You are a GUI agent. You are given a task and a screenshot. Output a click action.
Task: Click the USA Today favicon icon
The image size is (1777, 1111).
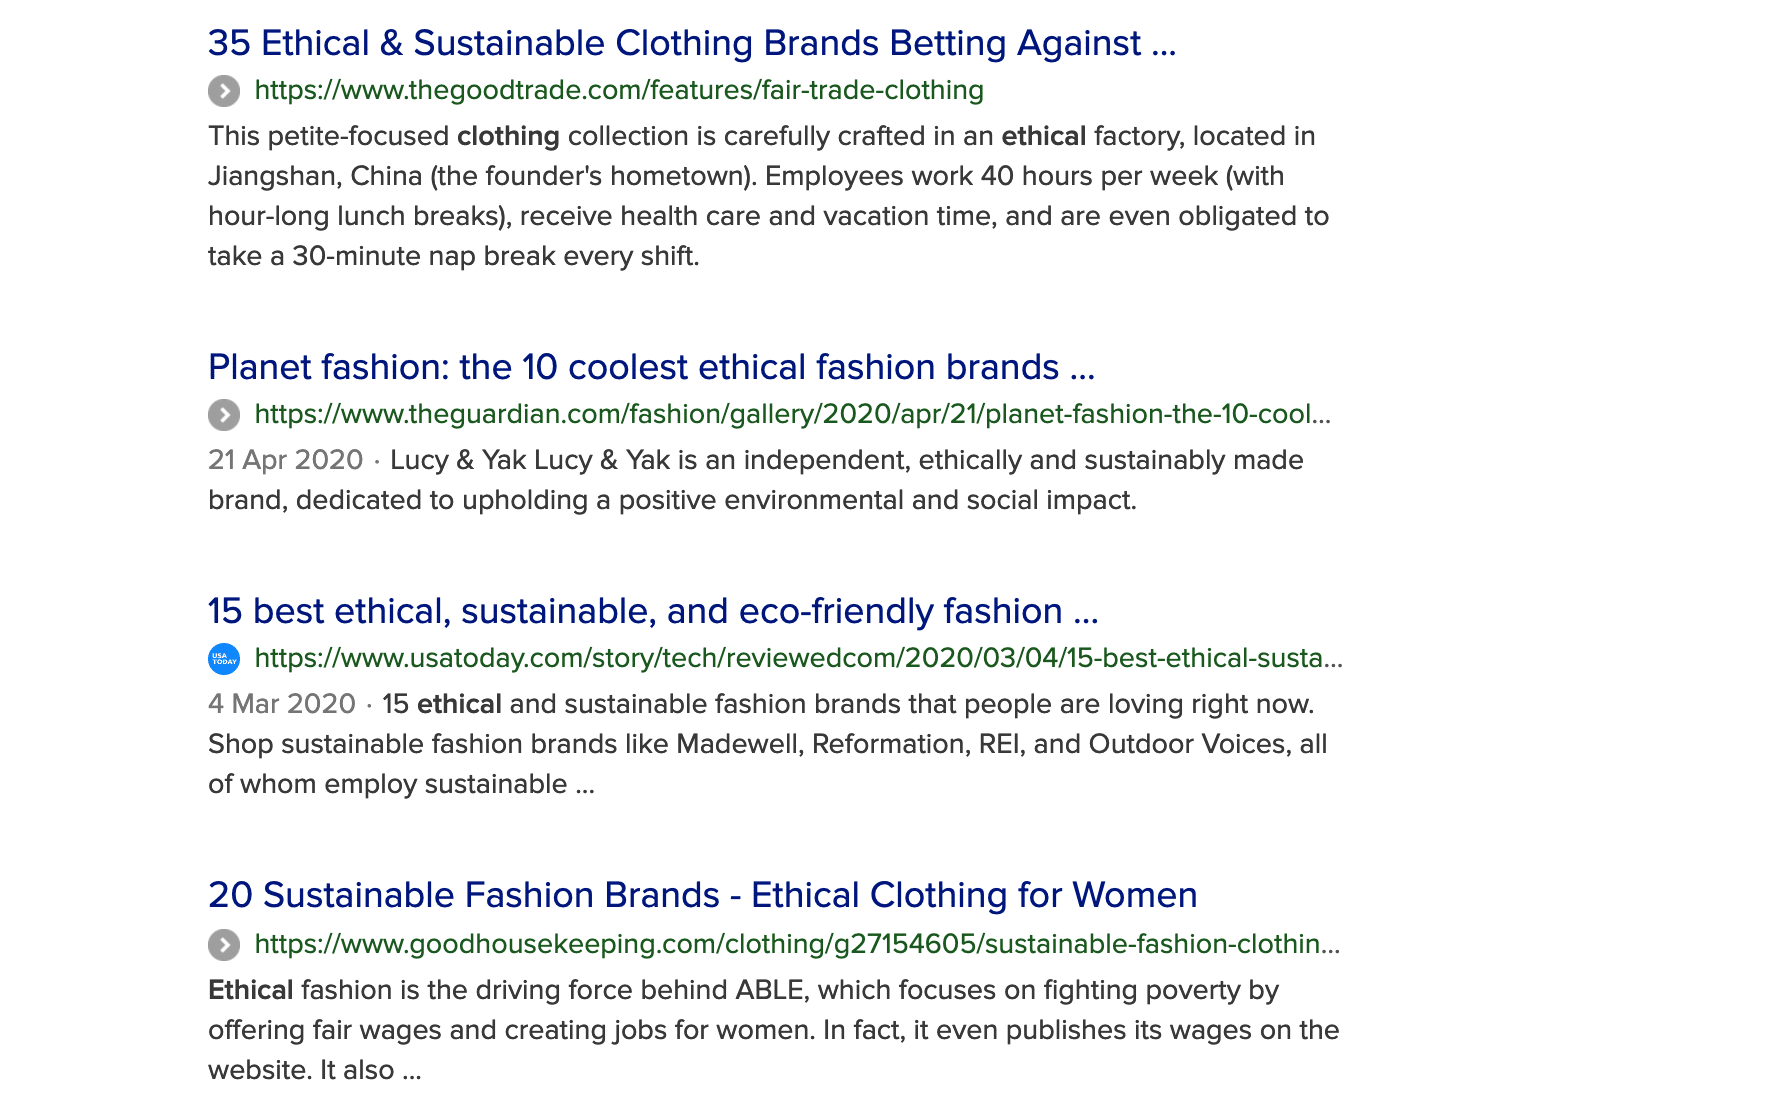pyautogui.click(x=224, y=659)
